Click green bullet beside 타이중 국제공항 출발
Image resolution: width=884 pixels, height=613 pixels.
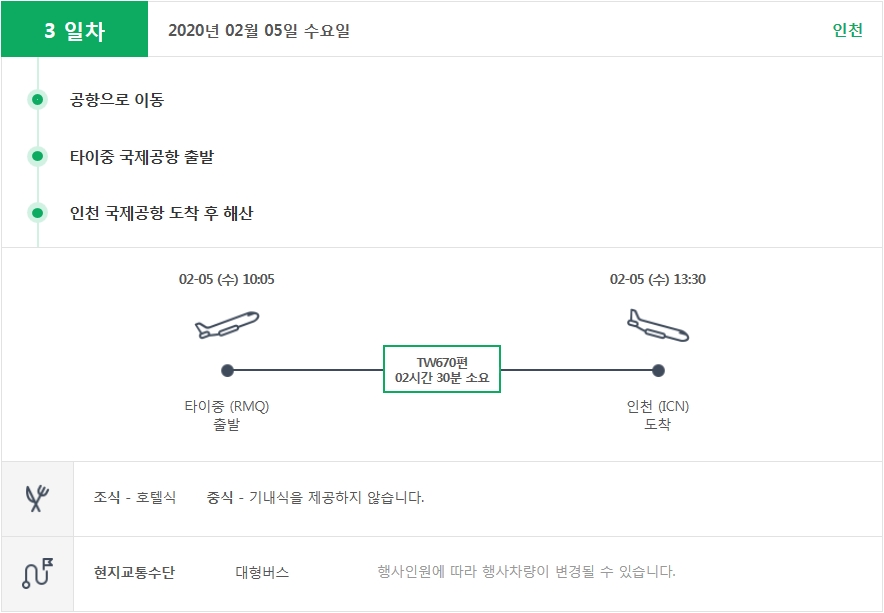(38, 157)
